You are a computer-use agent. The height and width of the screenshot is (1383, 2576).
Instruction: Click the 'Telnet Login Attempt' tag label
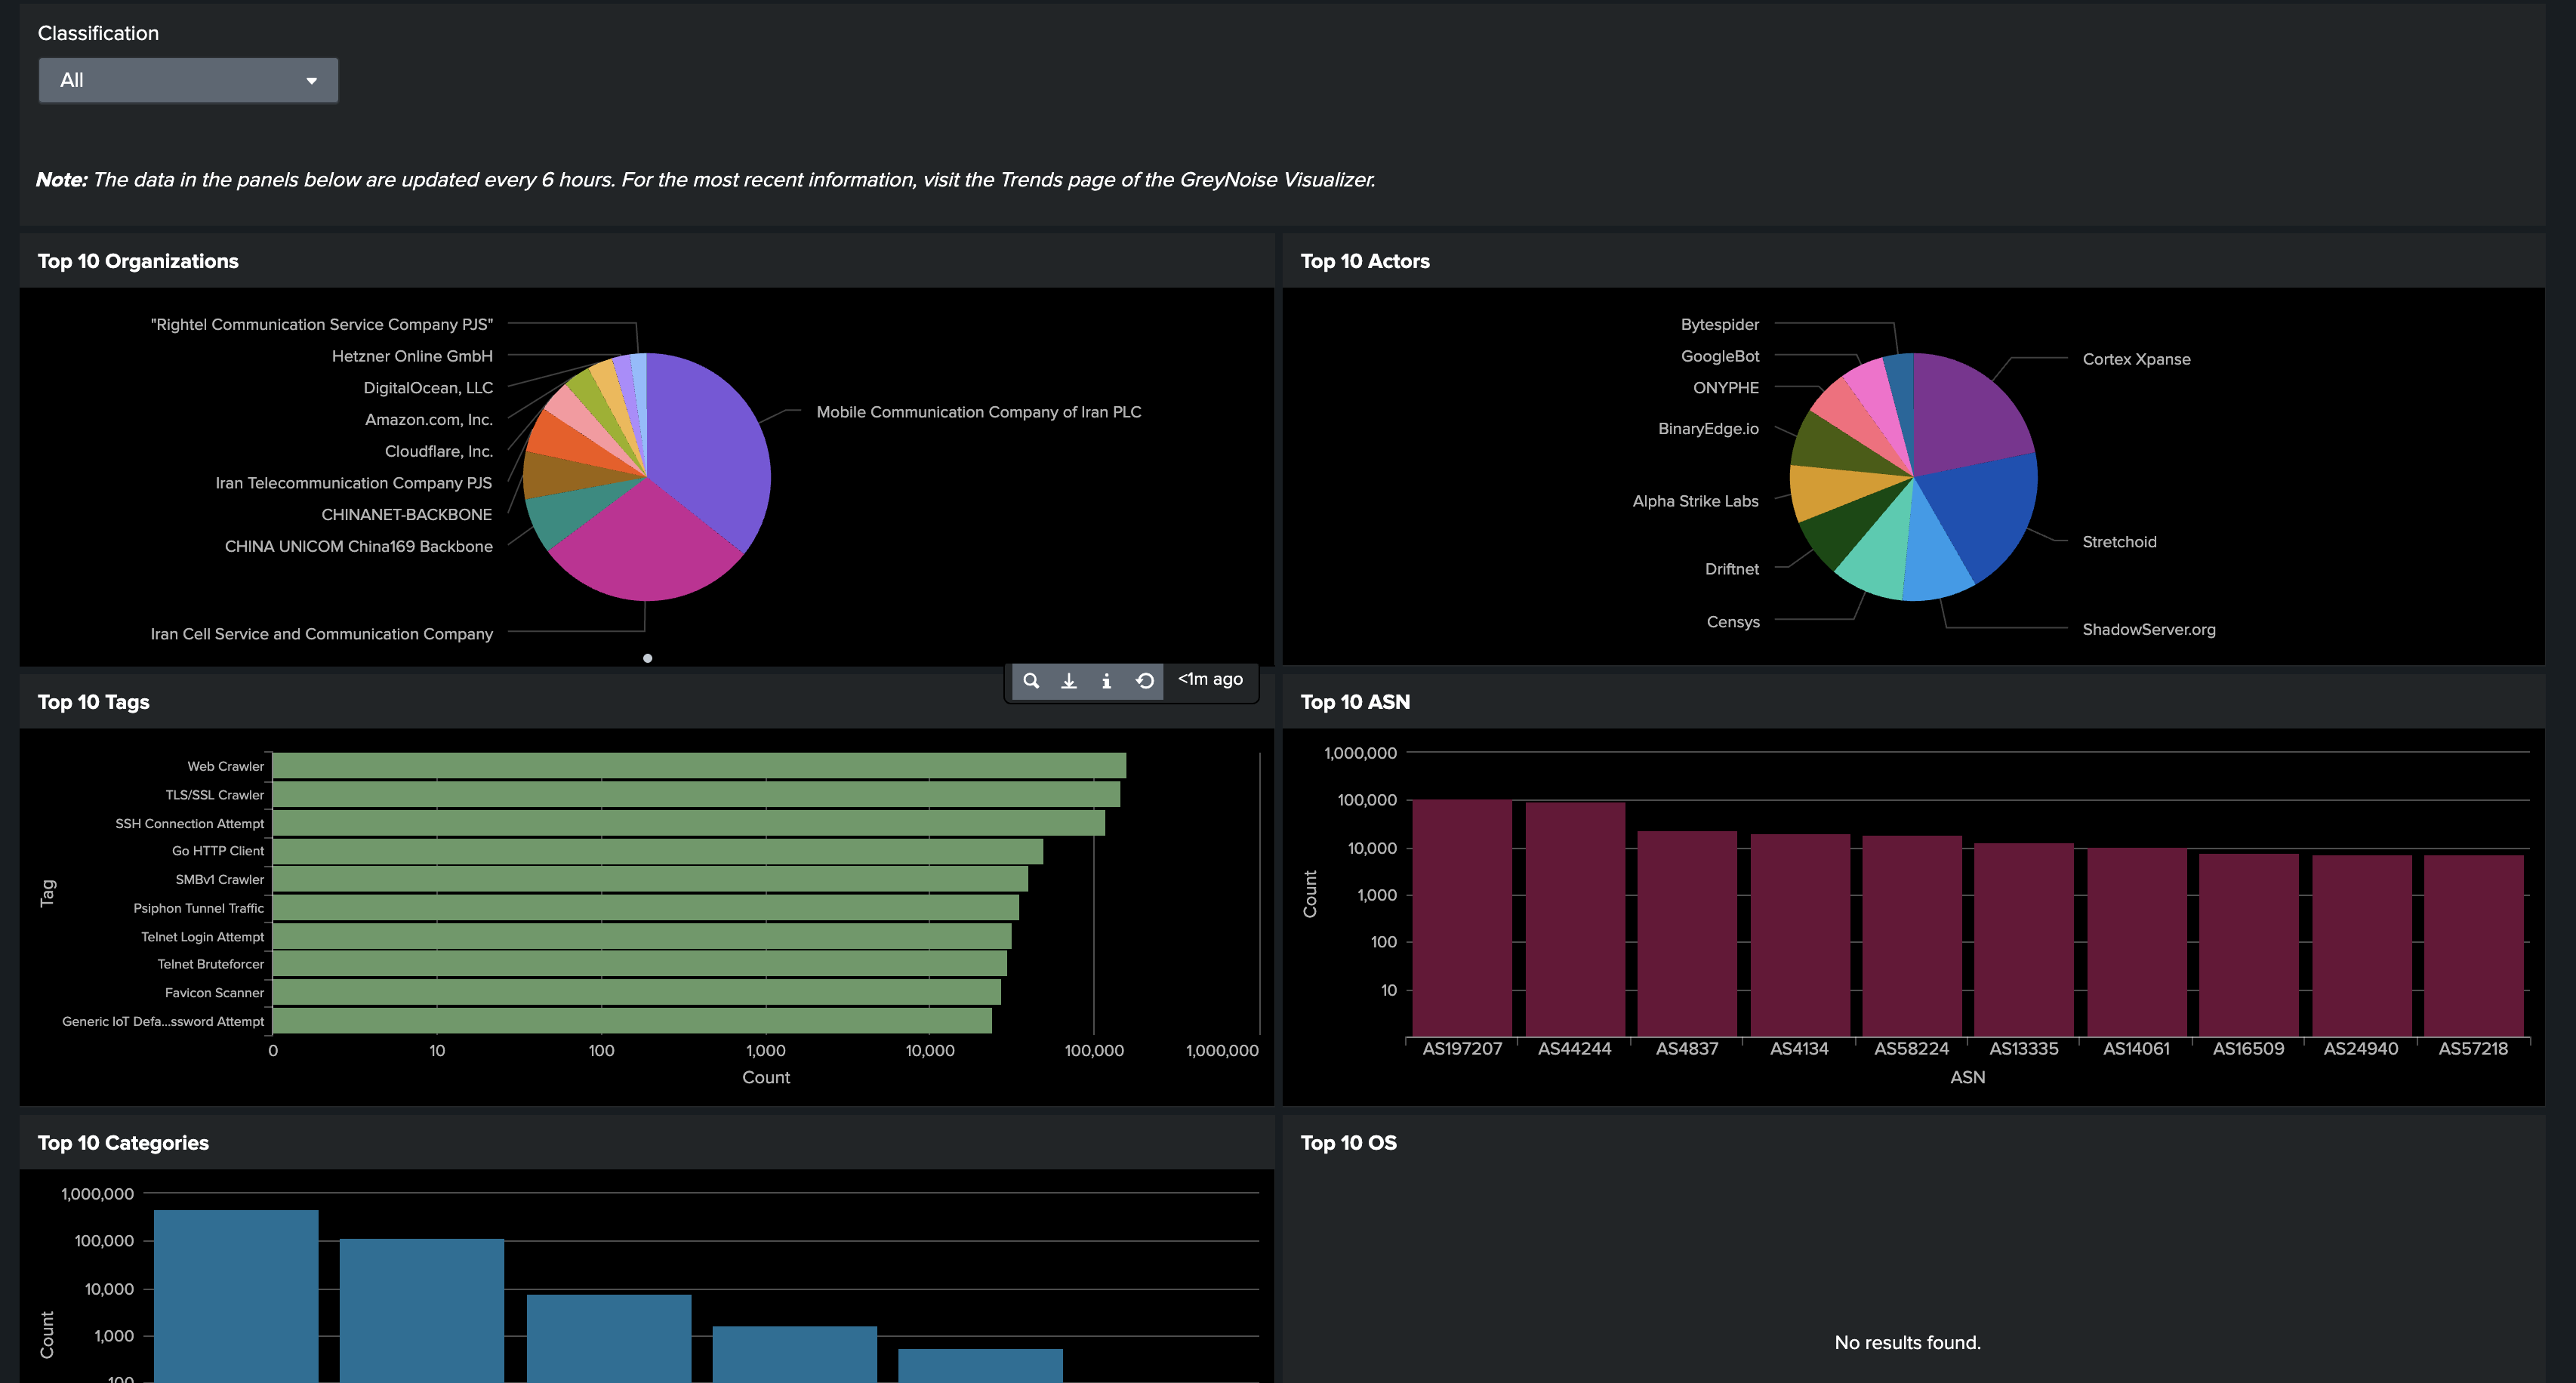pos(202,937)
